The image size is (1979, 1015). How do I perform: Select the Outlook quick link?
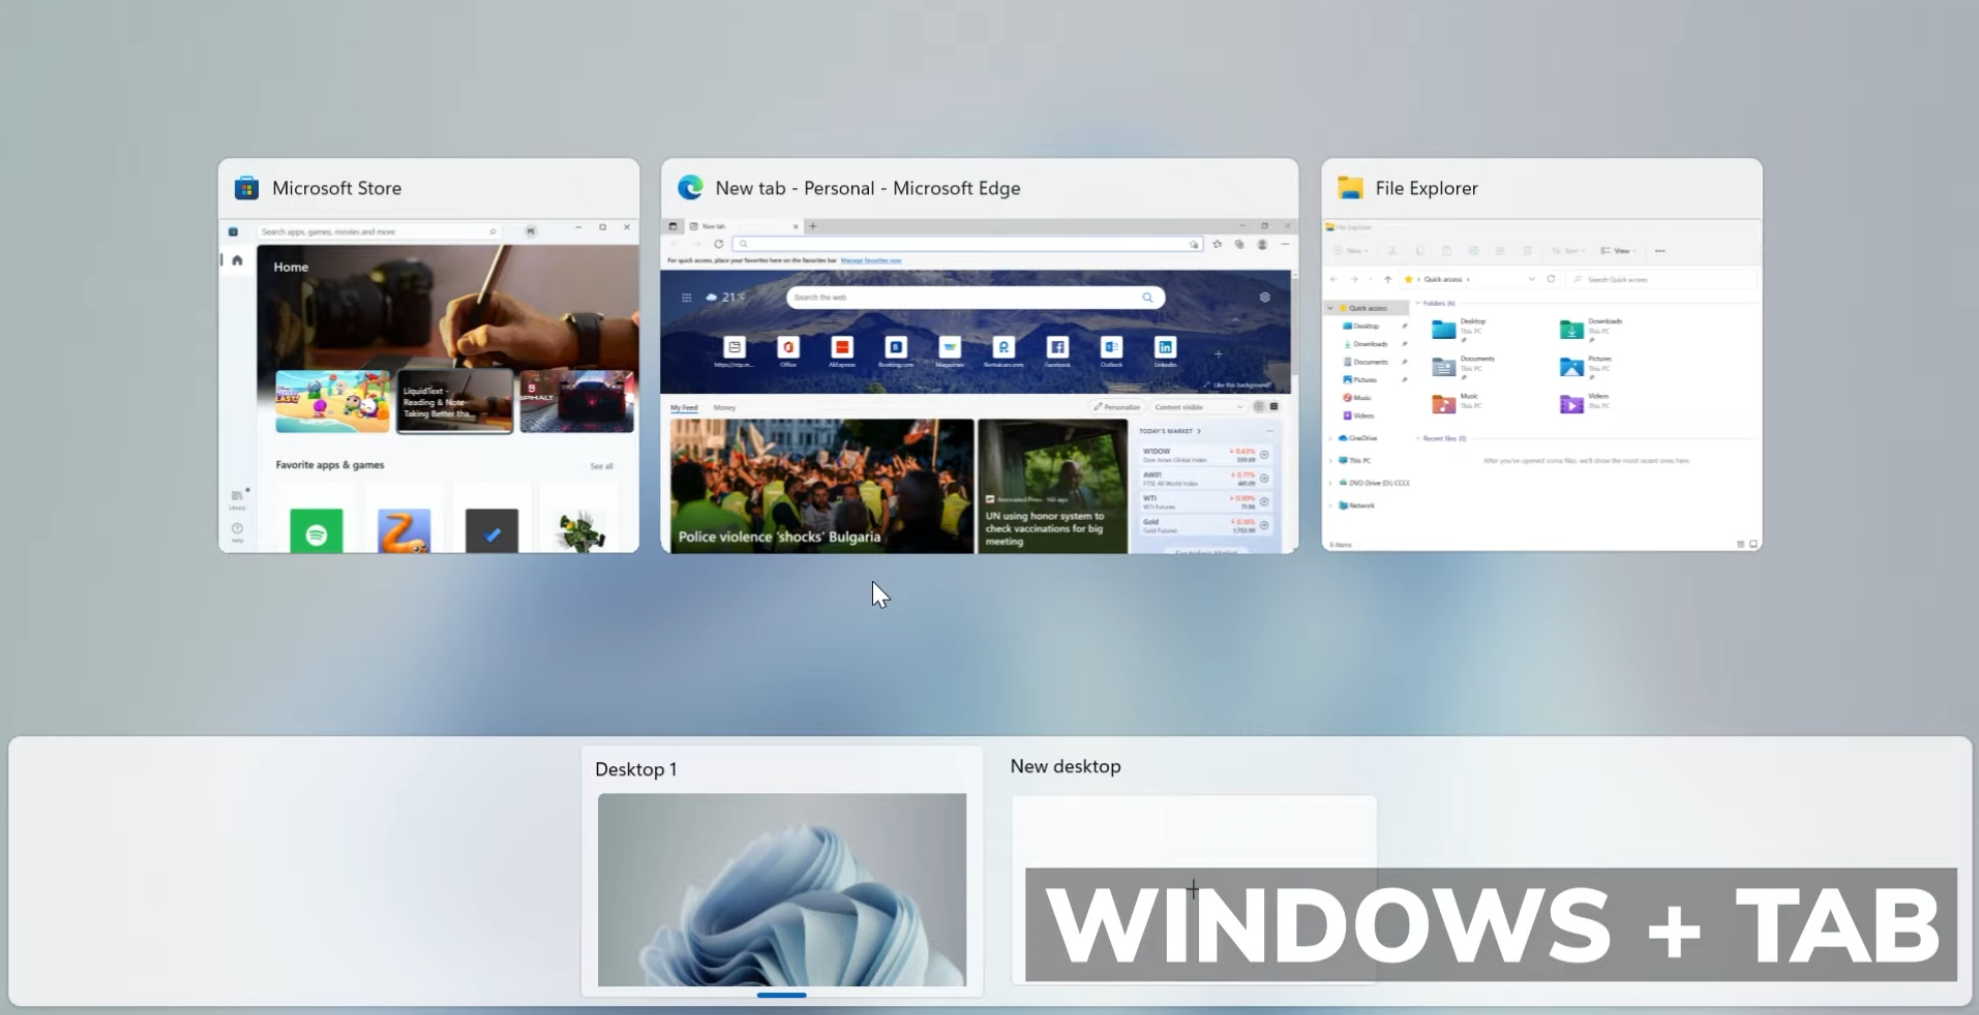pos(1111,347)
